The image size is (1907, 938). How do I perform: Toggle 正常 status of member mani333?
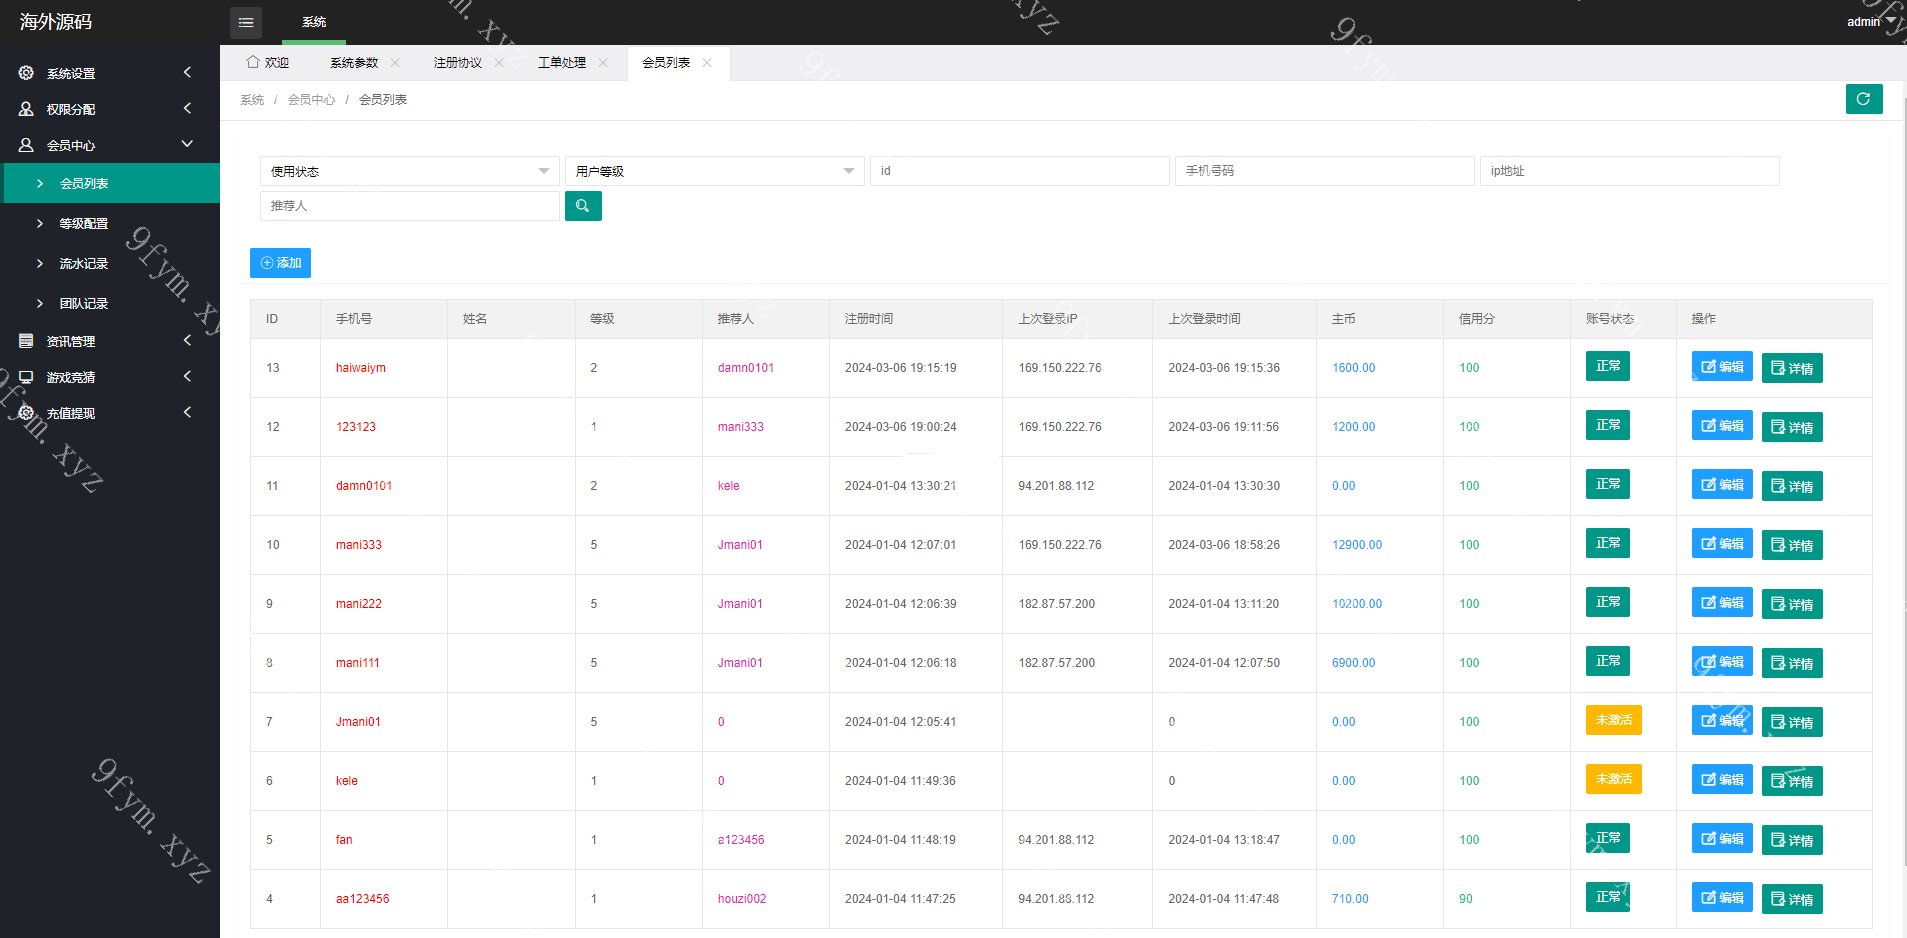1608,543
